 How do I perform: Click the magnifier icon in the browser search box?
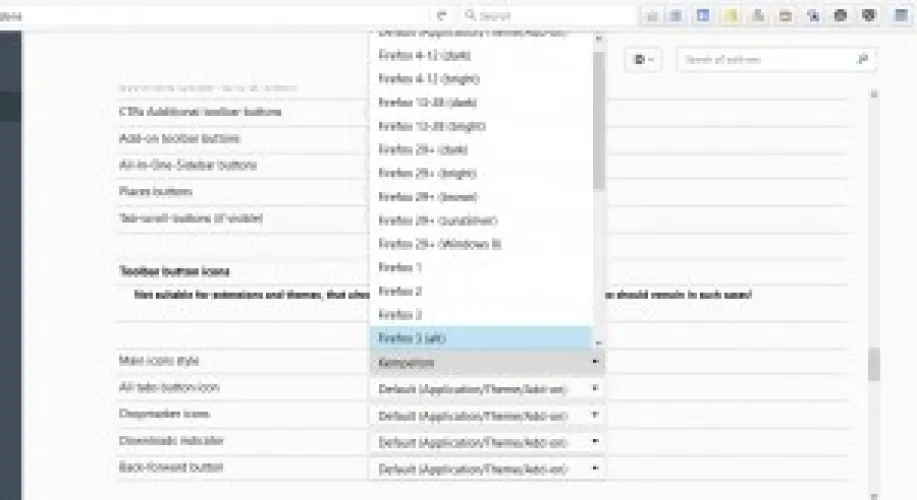470,15
